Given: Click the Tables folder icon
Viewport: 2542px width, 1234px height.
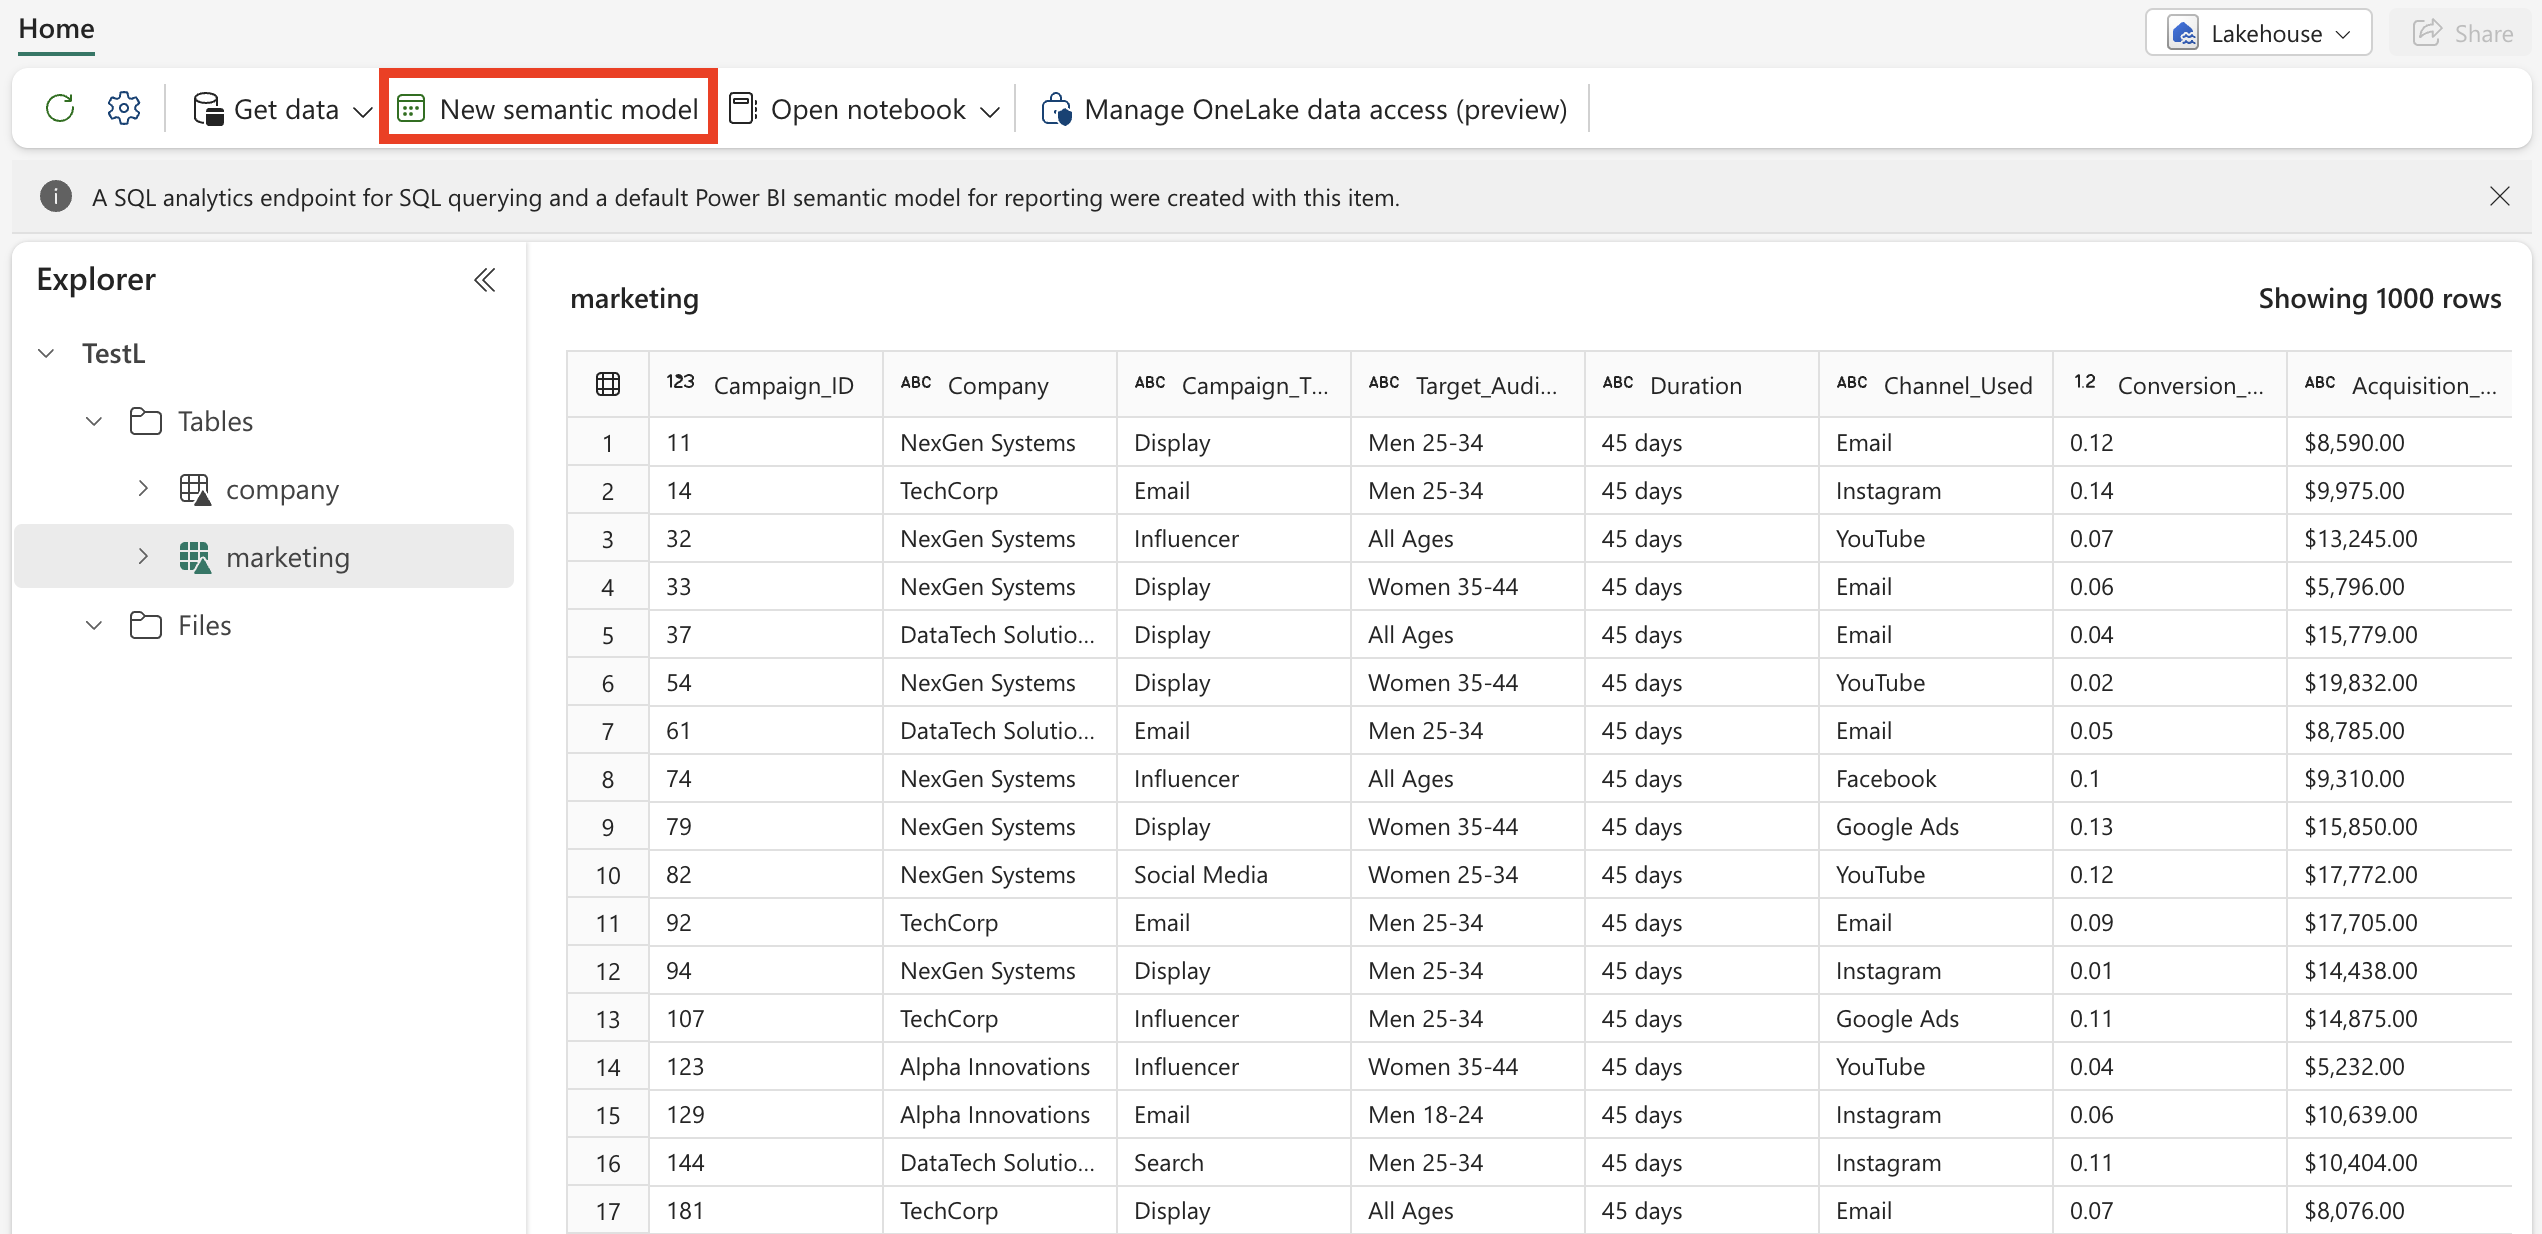Looking at the screenshot, I should [x=146, y=421].
